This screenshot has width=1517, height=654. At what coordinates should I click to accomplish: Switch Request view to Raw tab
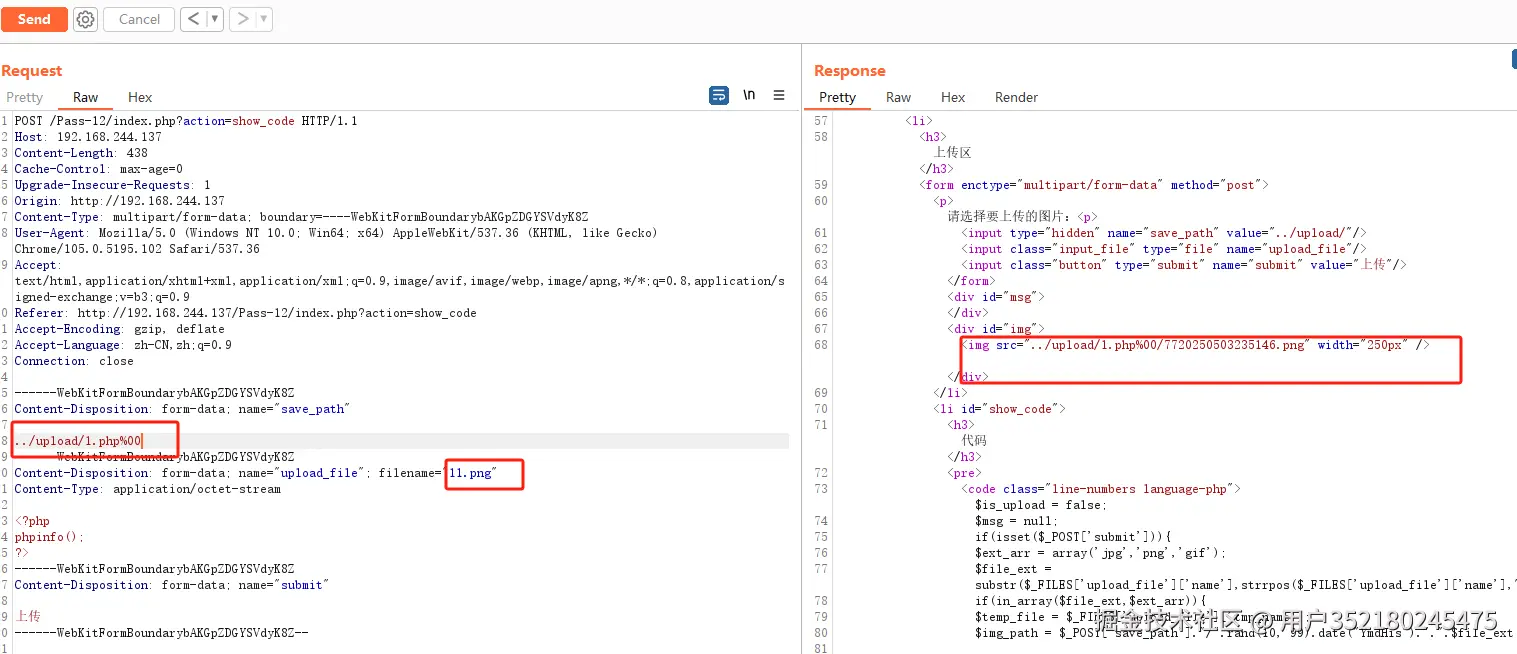(x=86, y=97)
